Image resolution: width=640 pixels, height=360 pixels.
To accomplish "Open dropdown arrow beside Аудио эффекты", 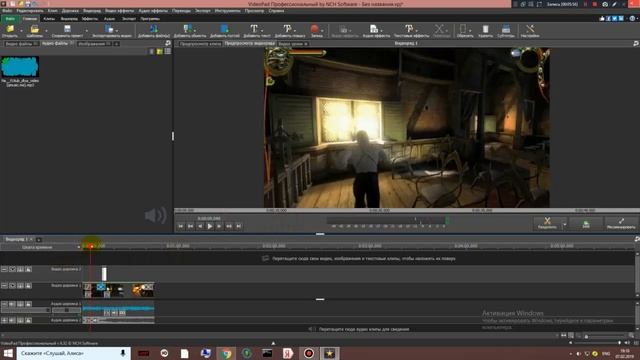I will (x=382, y=30).
